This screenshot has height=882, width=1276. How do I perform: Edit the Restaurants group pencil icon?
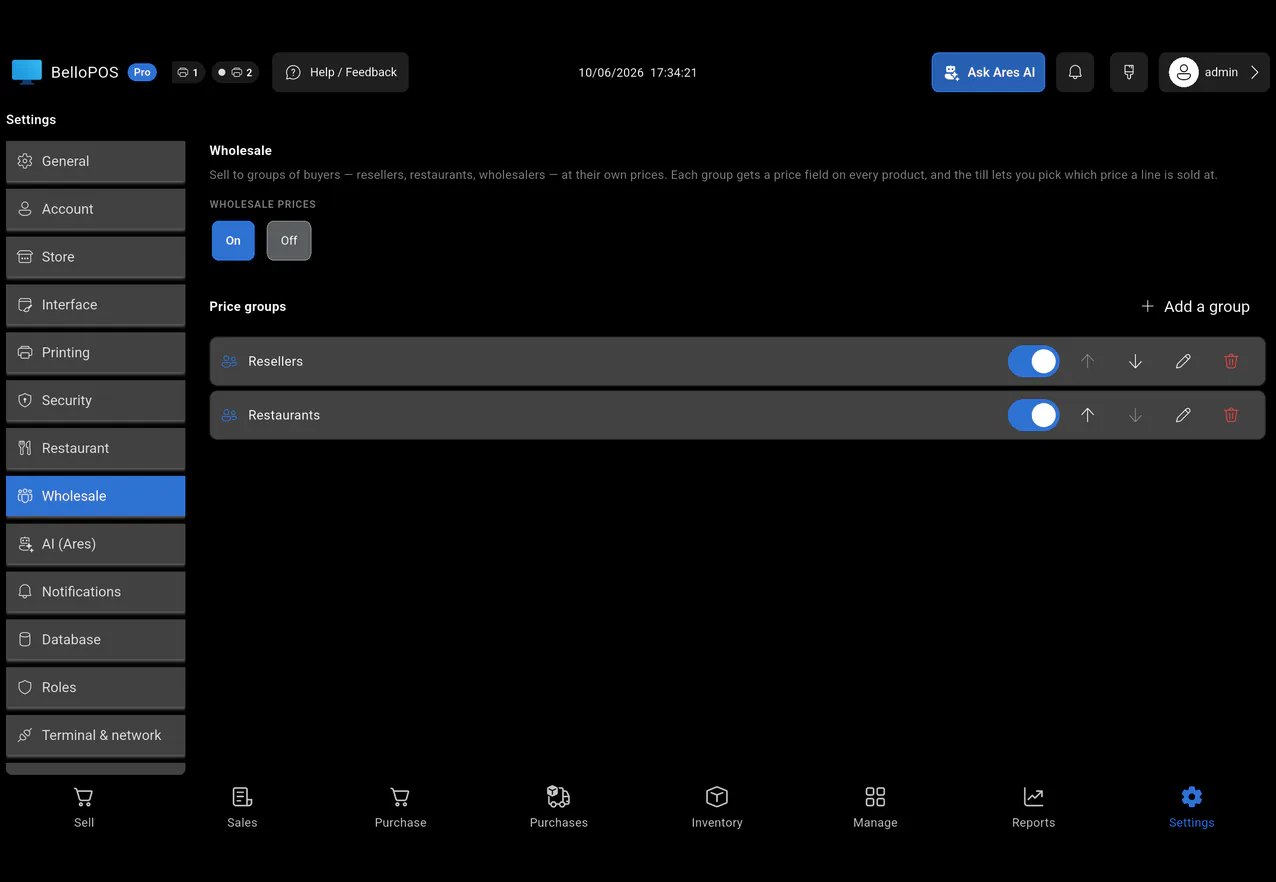click(x=1183, y=415)
